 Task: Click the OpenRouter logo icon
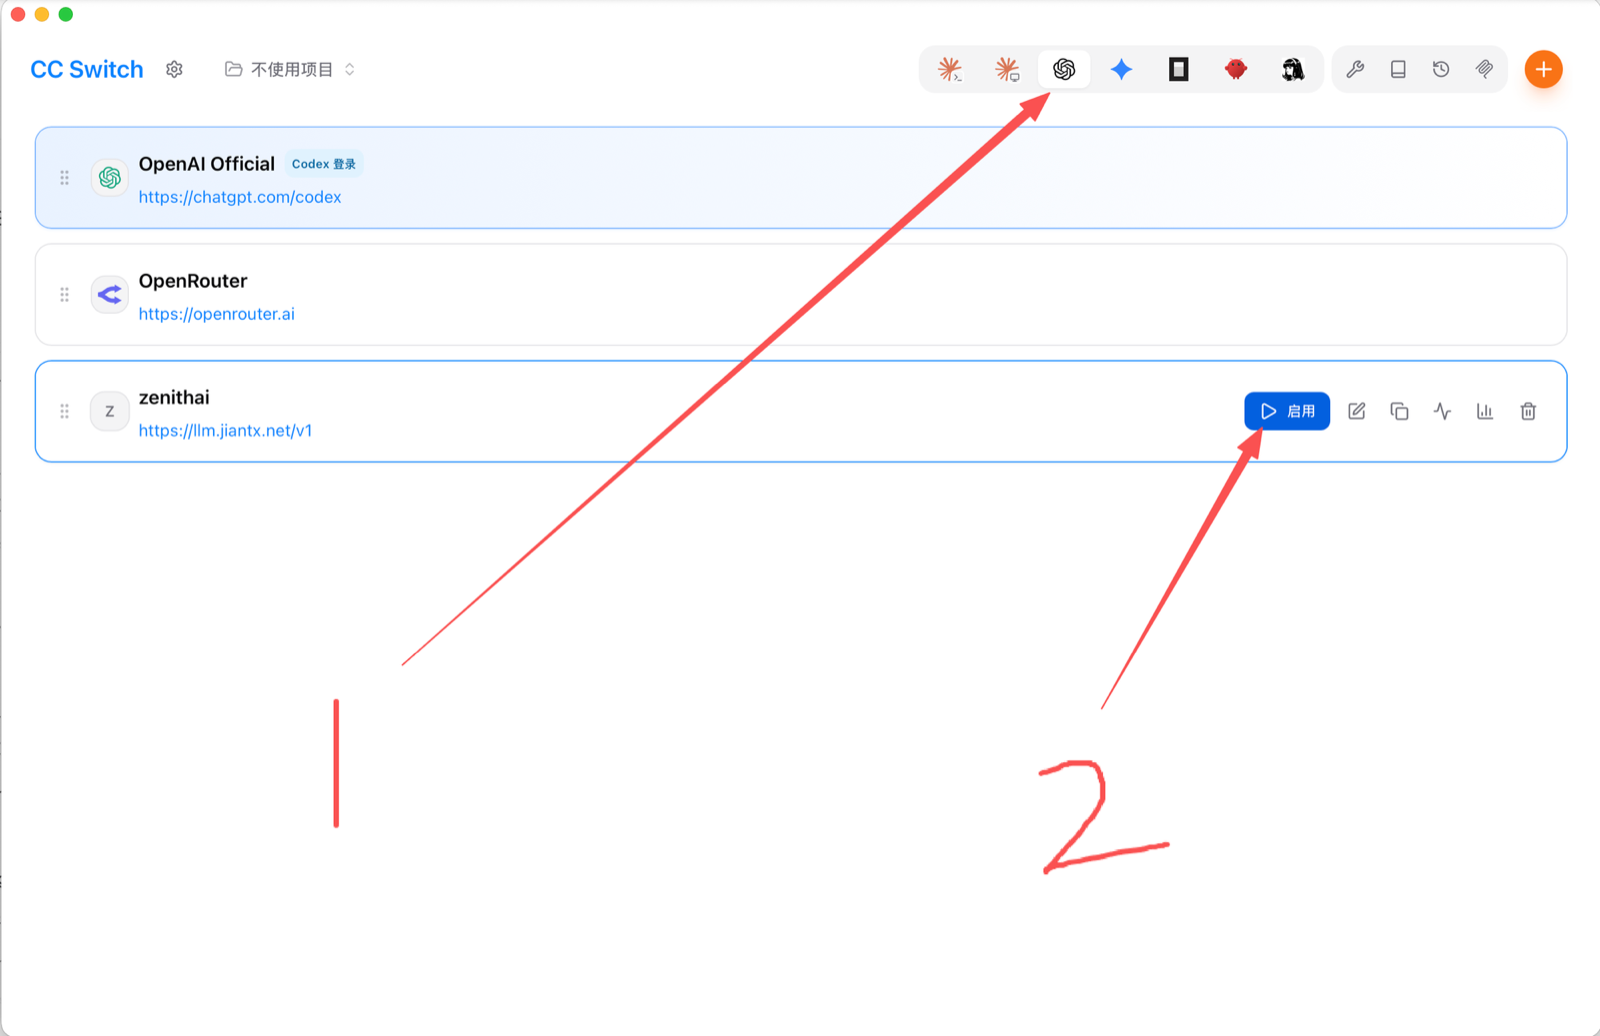(x=110, y=295)
